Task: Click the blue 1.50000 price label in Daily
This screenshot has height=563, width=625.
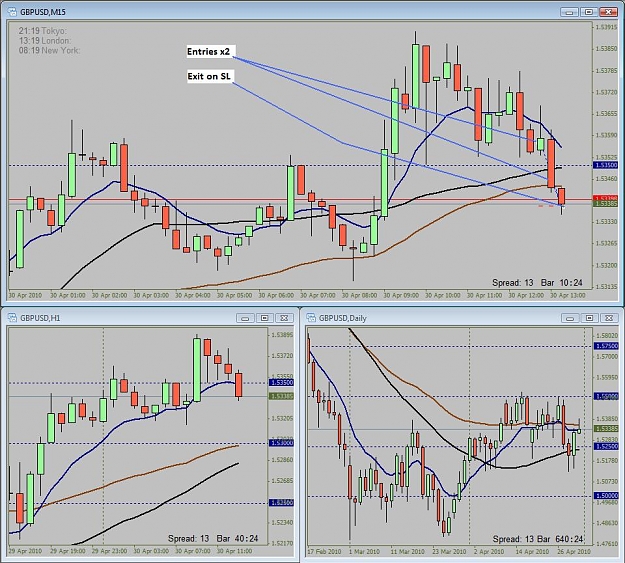Action: (x=606, y=496)
